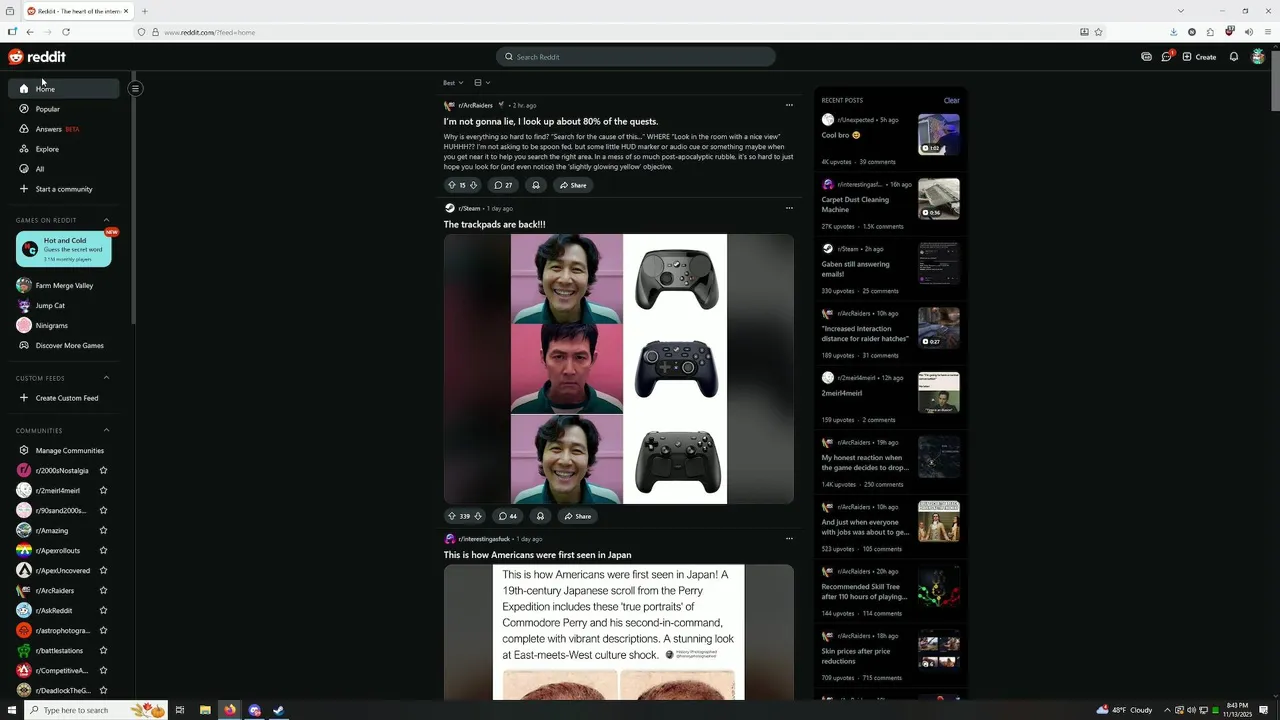Open the Jump Cat game icon
The height and width of the screenshot is (720, 1280).
tap(24, 305)
